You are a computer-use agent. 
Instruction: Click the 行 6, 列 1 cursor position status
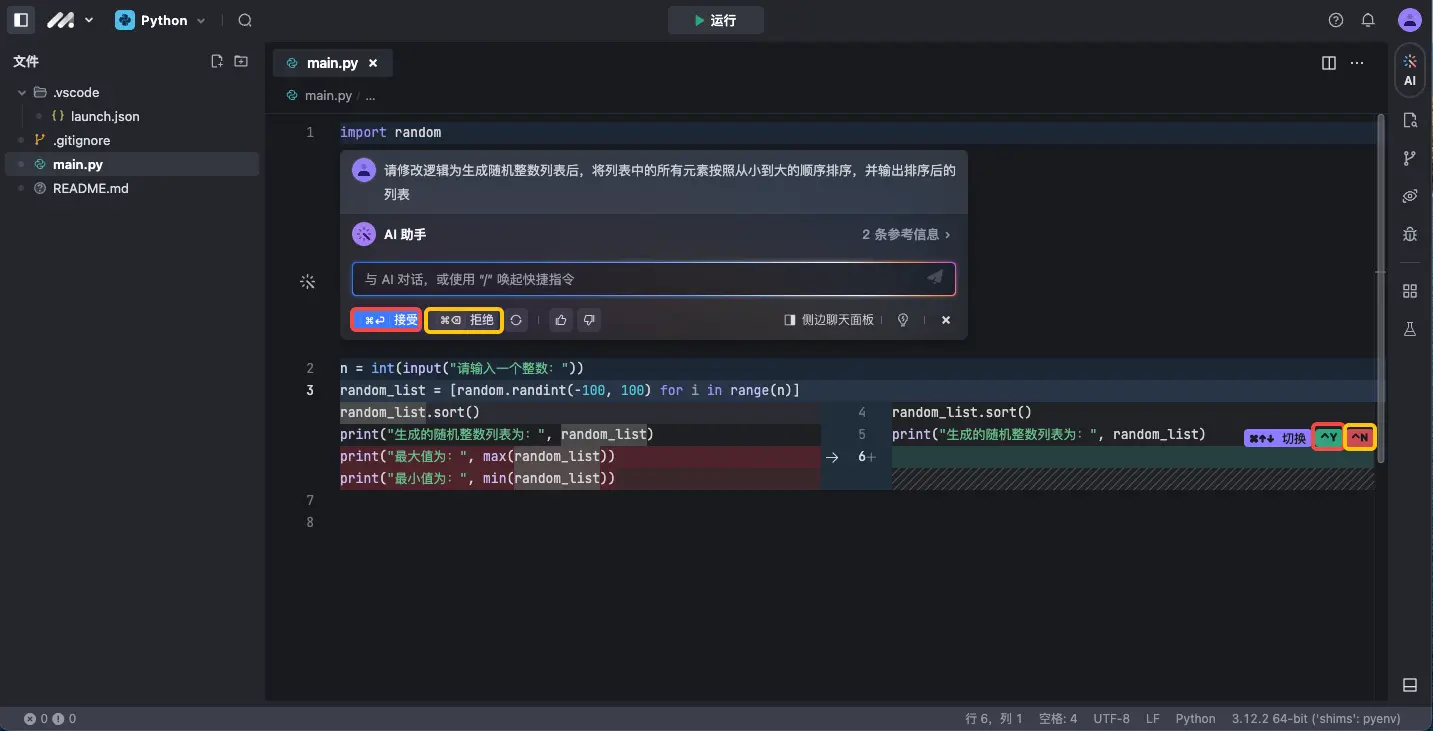994,718
